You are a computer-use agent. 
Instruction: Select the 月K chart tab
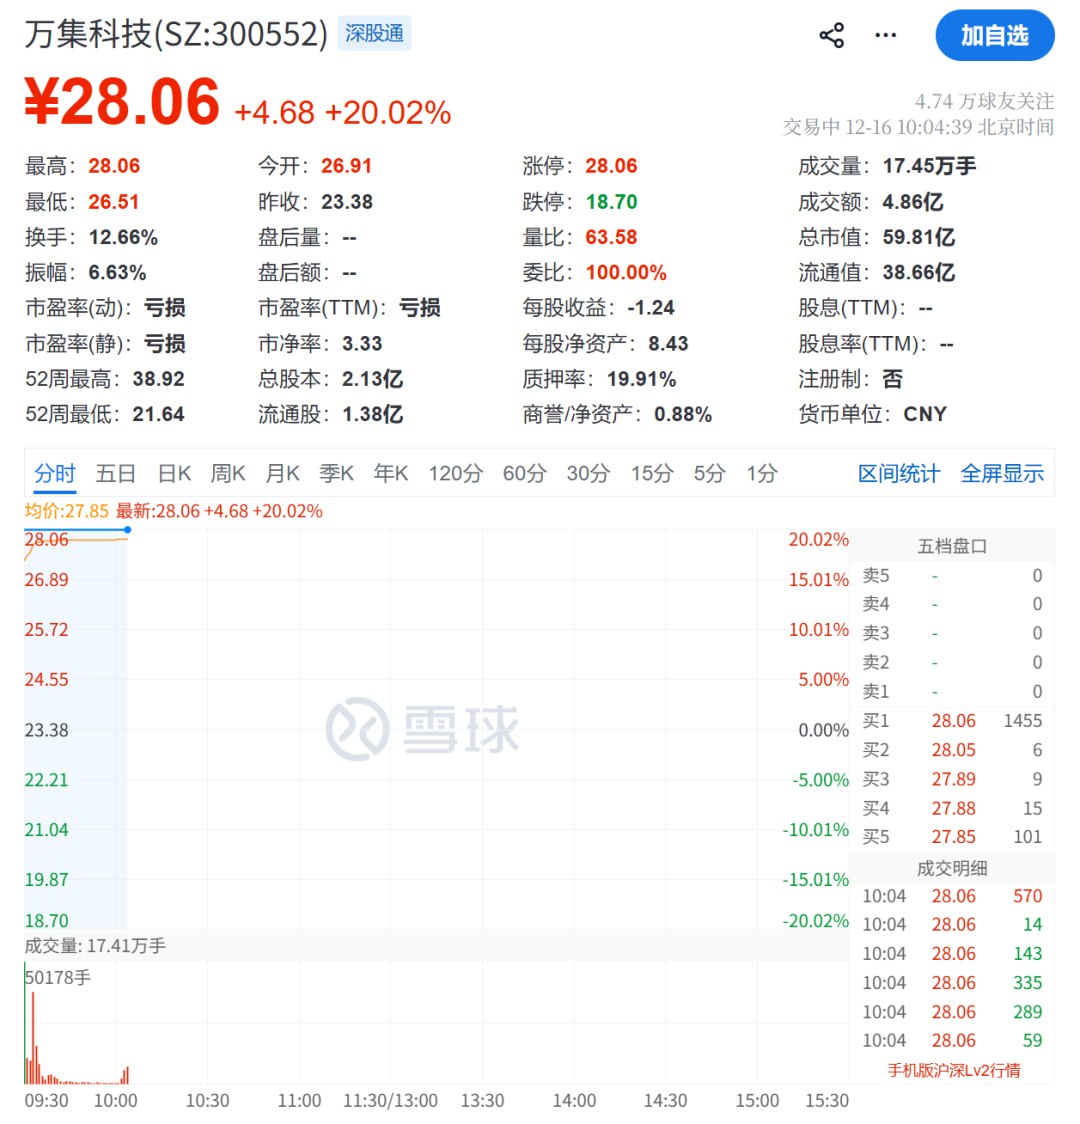point(282,474)
